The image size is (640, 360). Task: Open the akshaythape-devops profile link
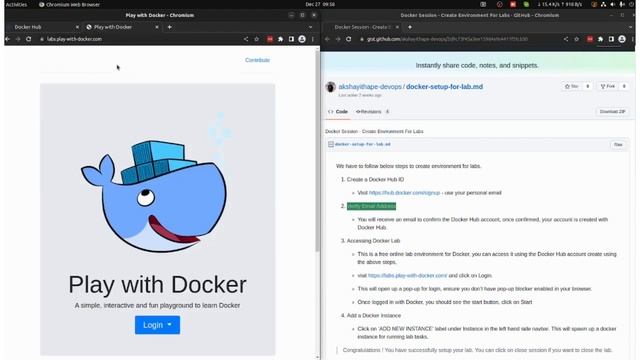[x=370, y=87]
